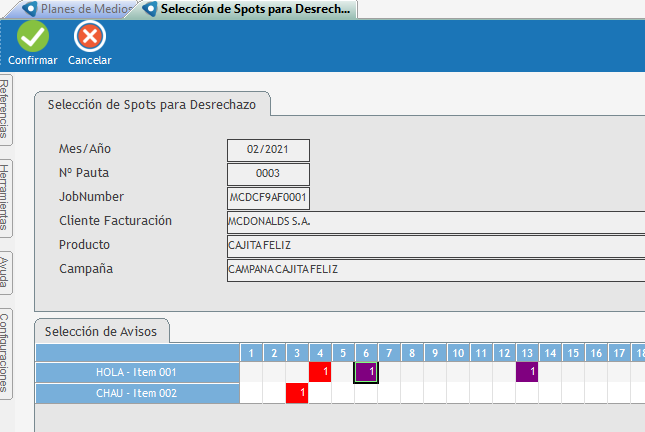Toggle the purple spot on day 6 for HOLA

click(366, 372)
